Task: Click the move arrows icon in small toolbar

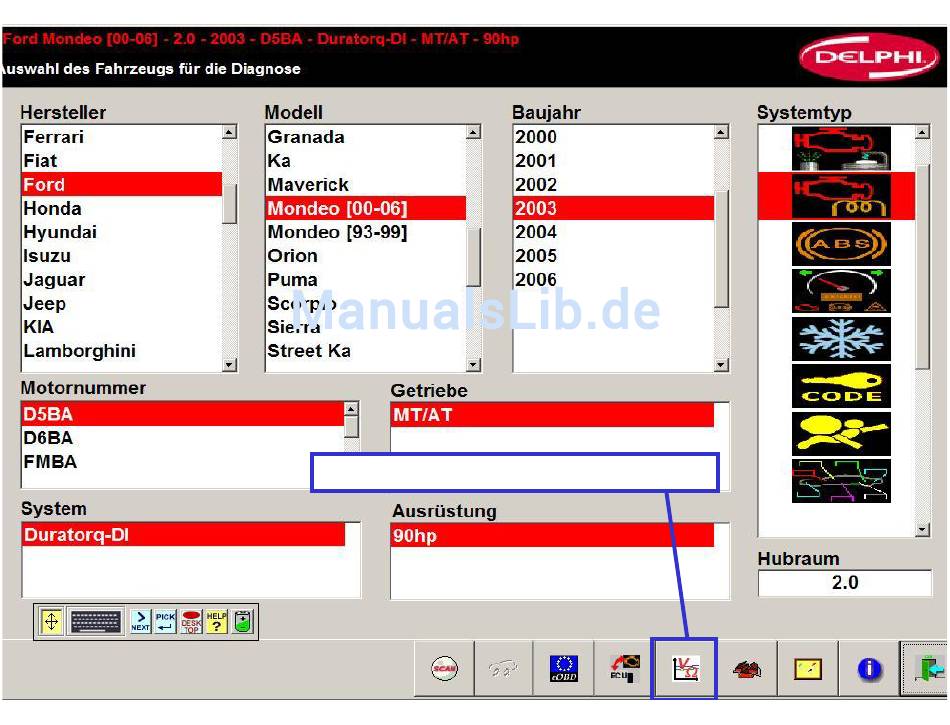Action: (51, 621)
